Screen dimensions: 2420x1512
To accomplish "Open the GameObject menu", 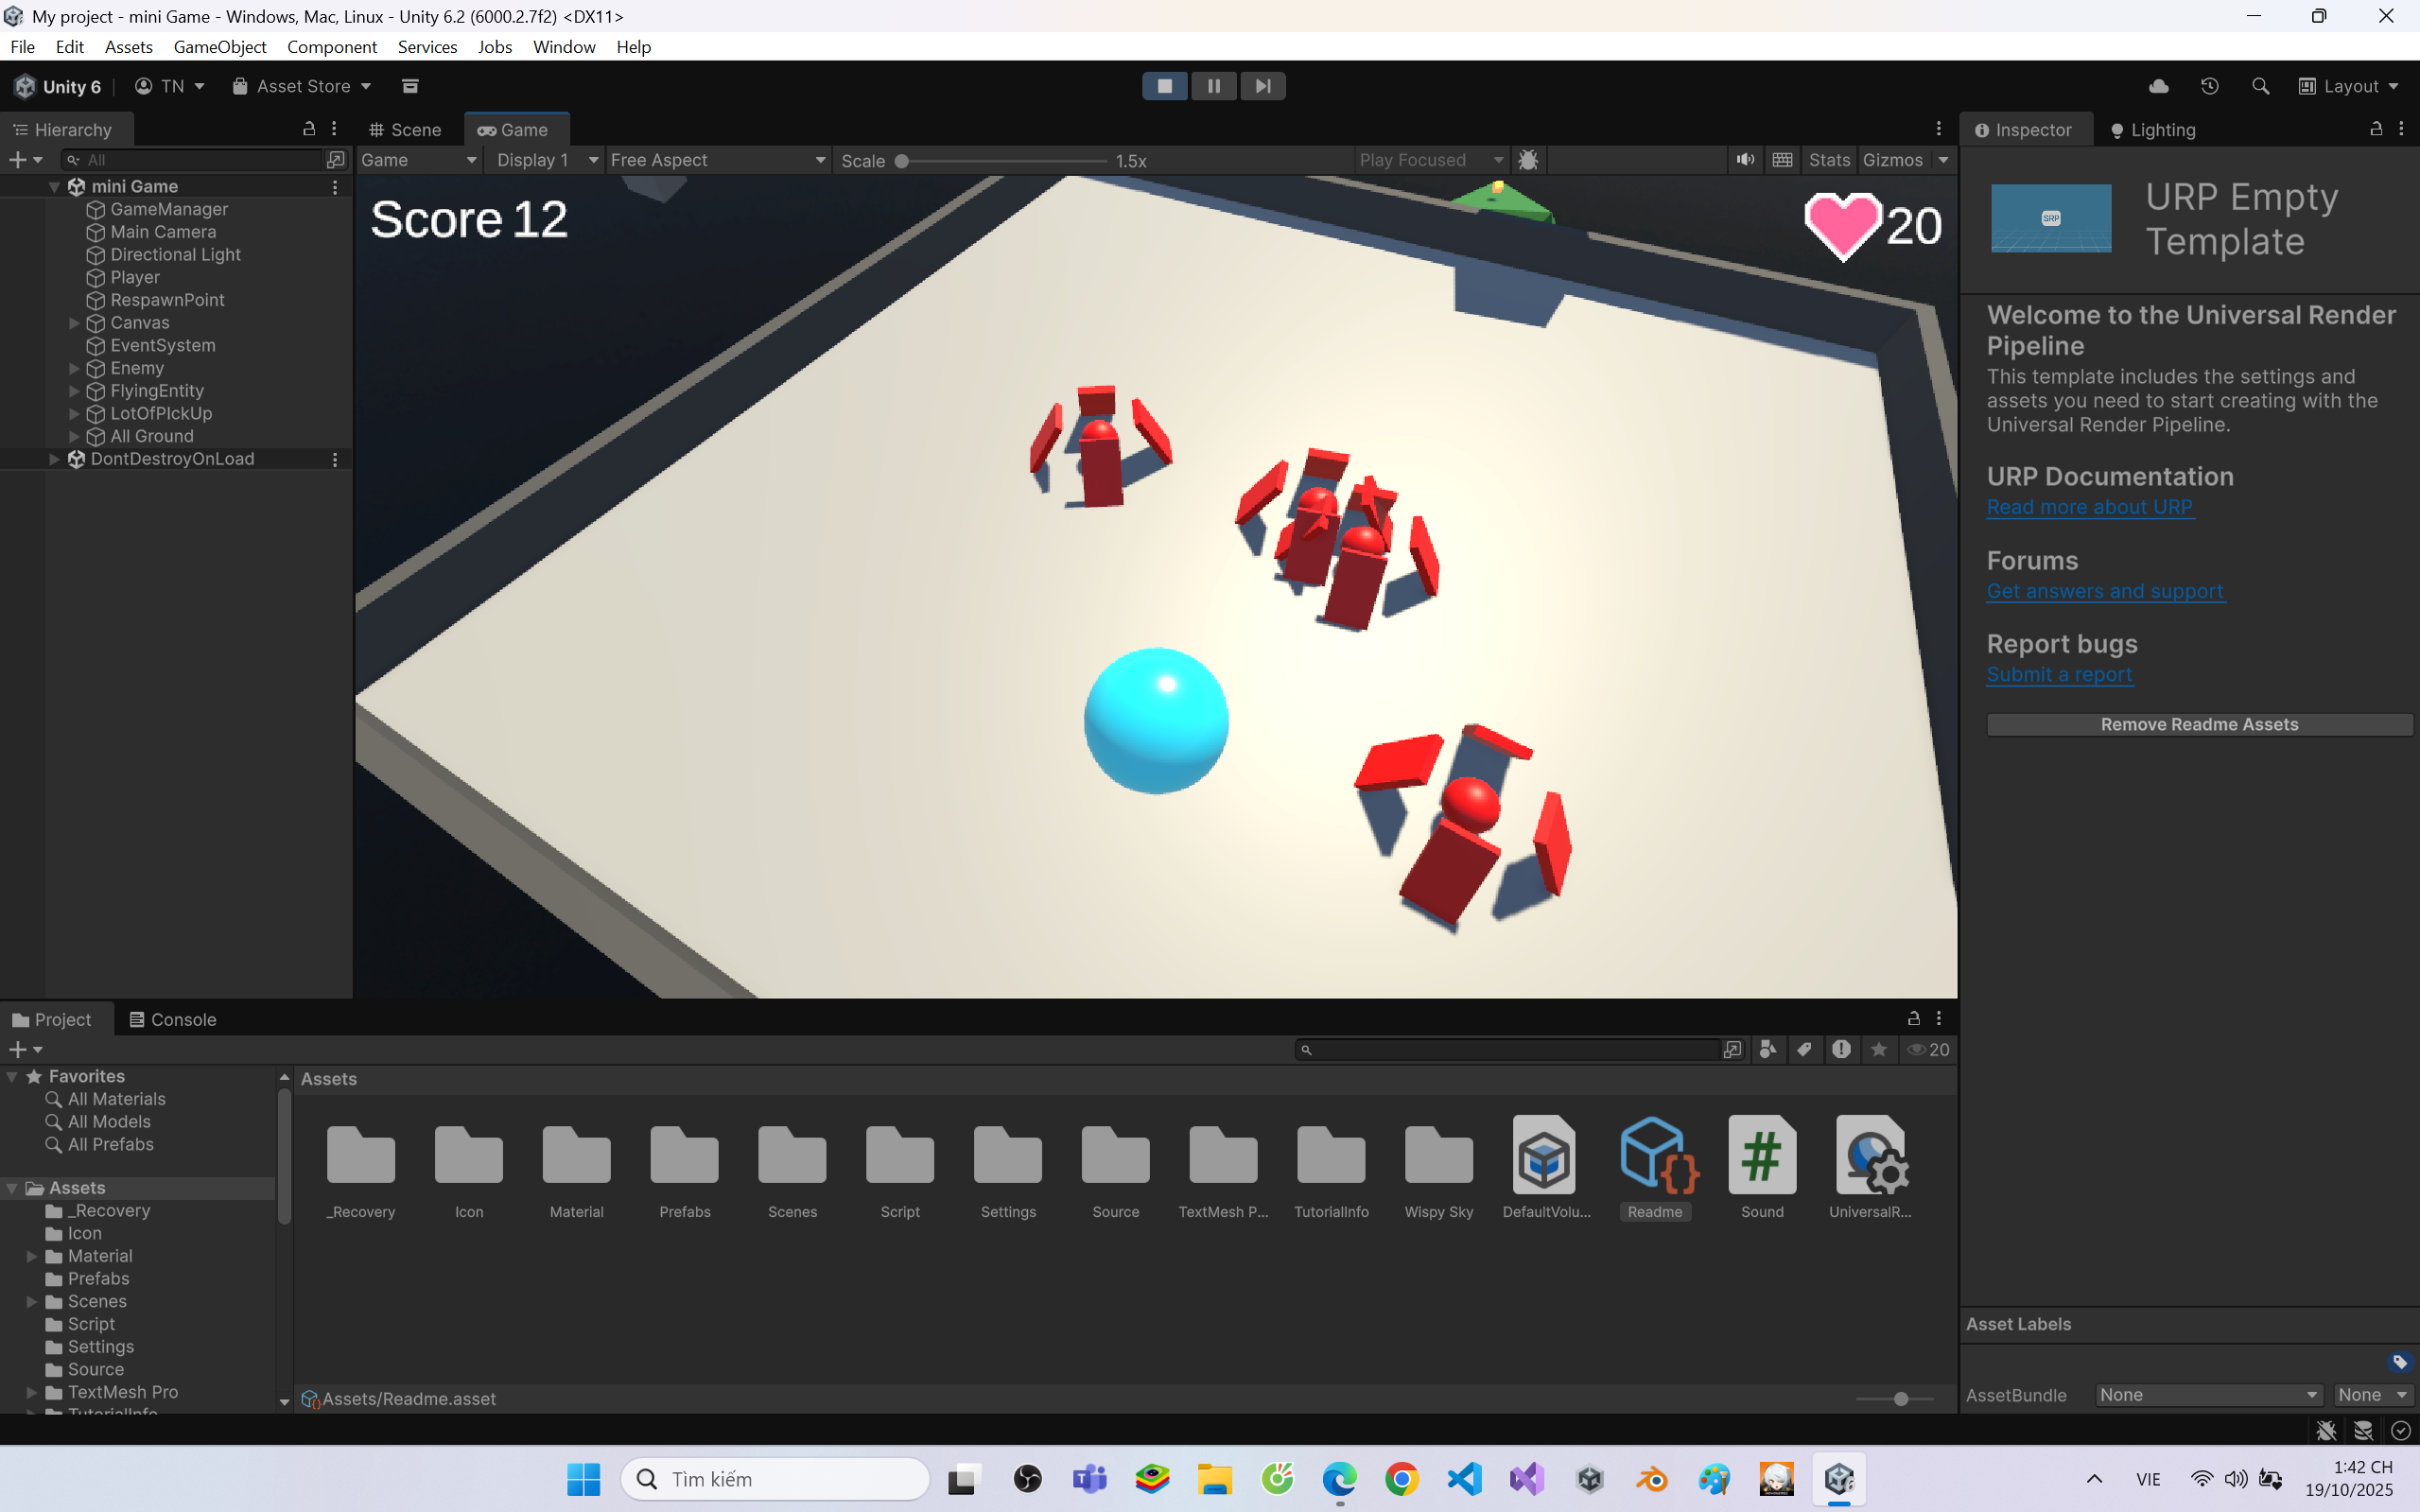I will pos(219,47).
